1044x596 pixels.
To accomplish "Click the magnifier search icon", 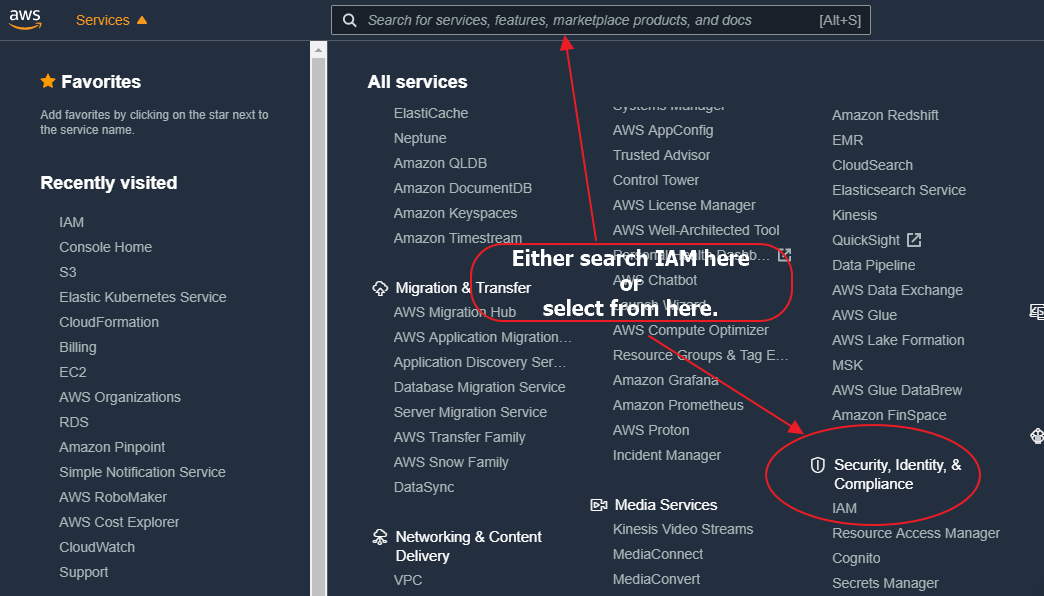I will click(x=350, y=21).
